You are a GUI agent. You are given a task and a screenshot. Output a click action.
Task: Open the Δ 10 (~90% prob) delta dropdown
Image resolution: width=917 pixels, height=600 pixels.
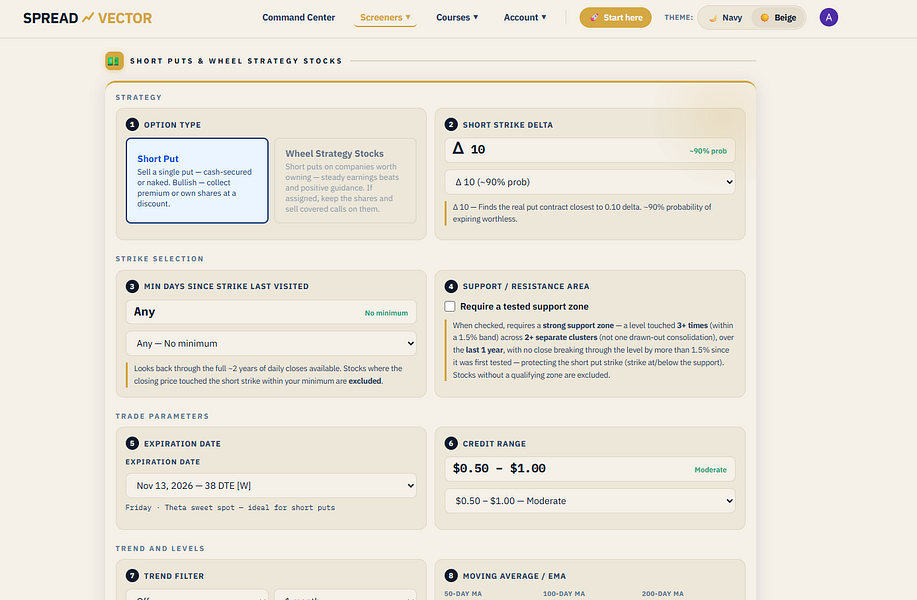point(590,182)
